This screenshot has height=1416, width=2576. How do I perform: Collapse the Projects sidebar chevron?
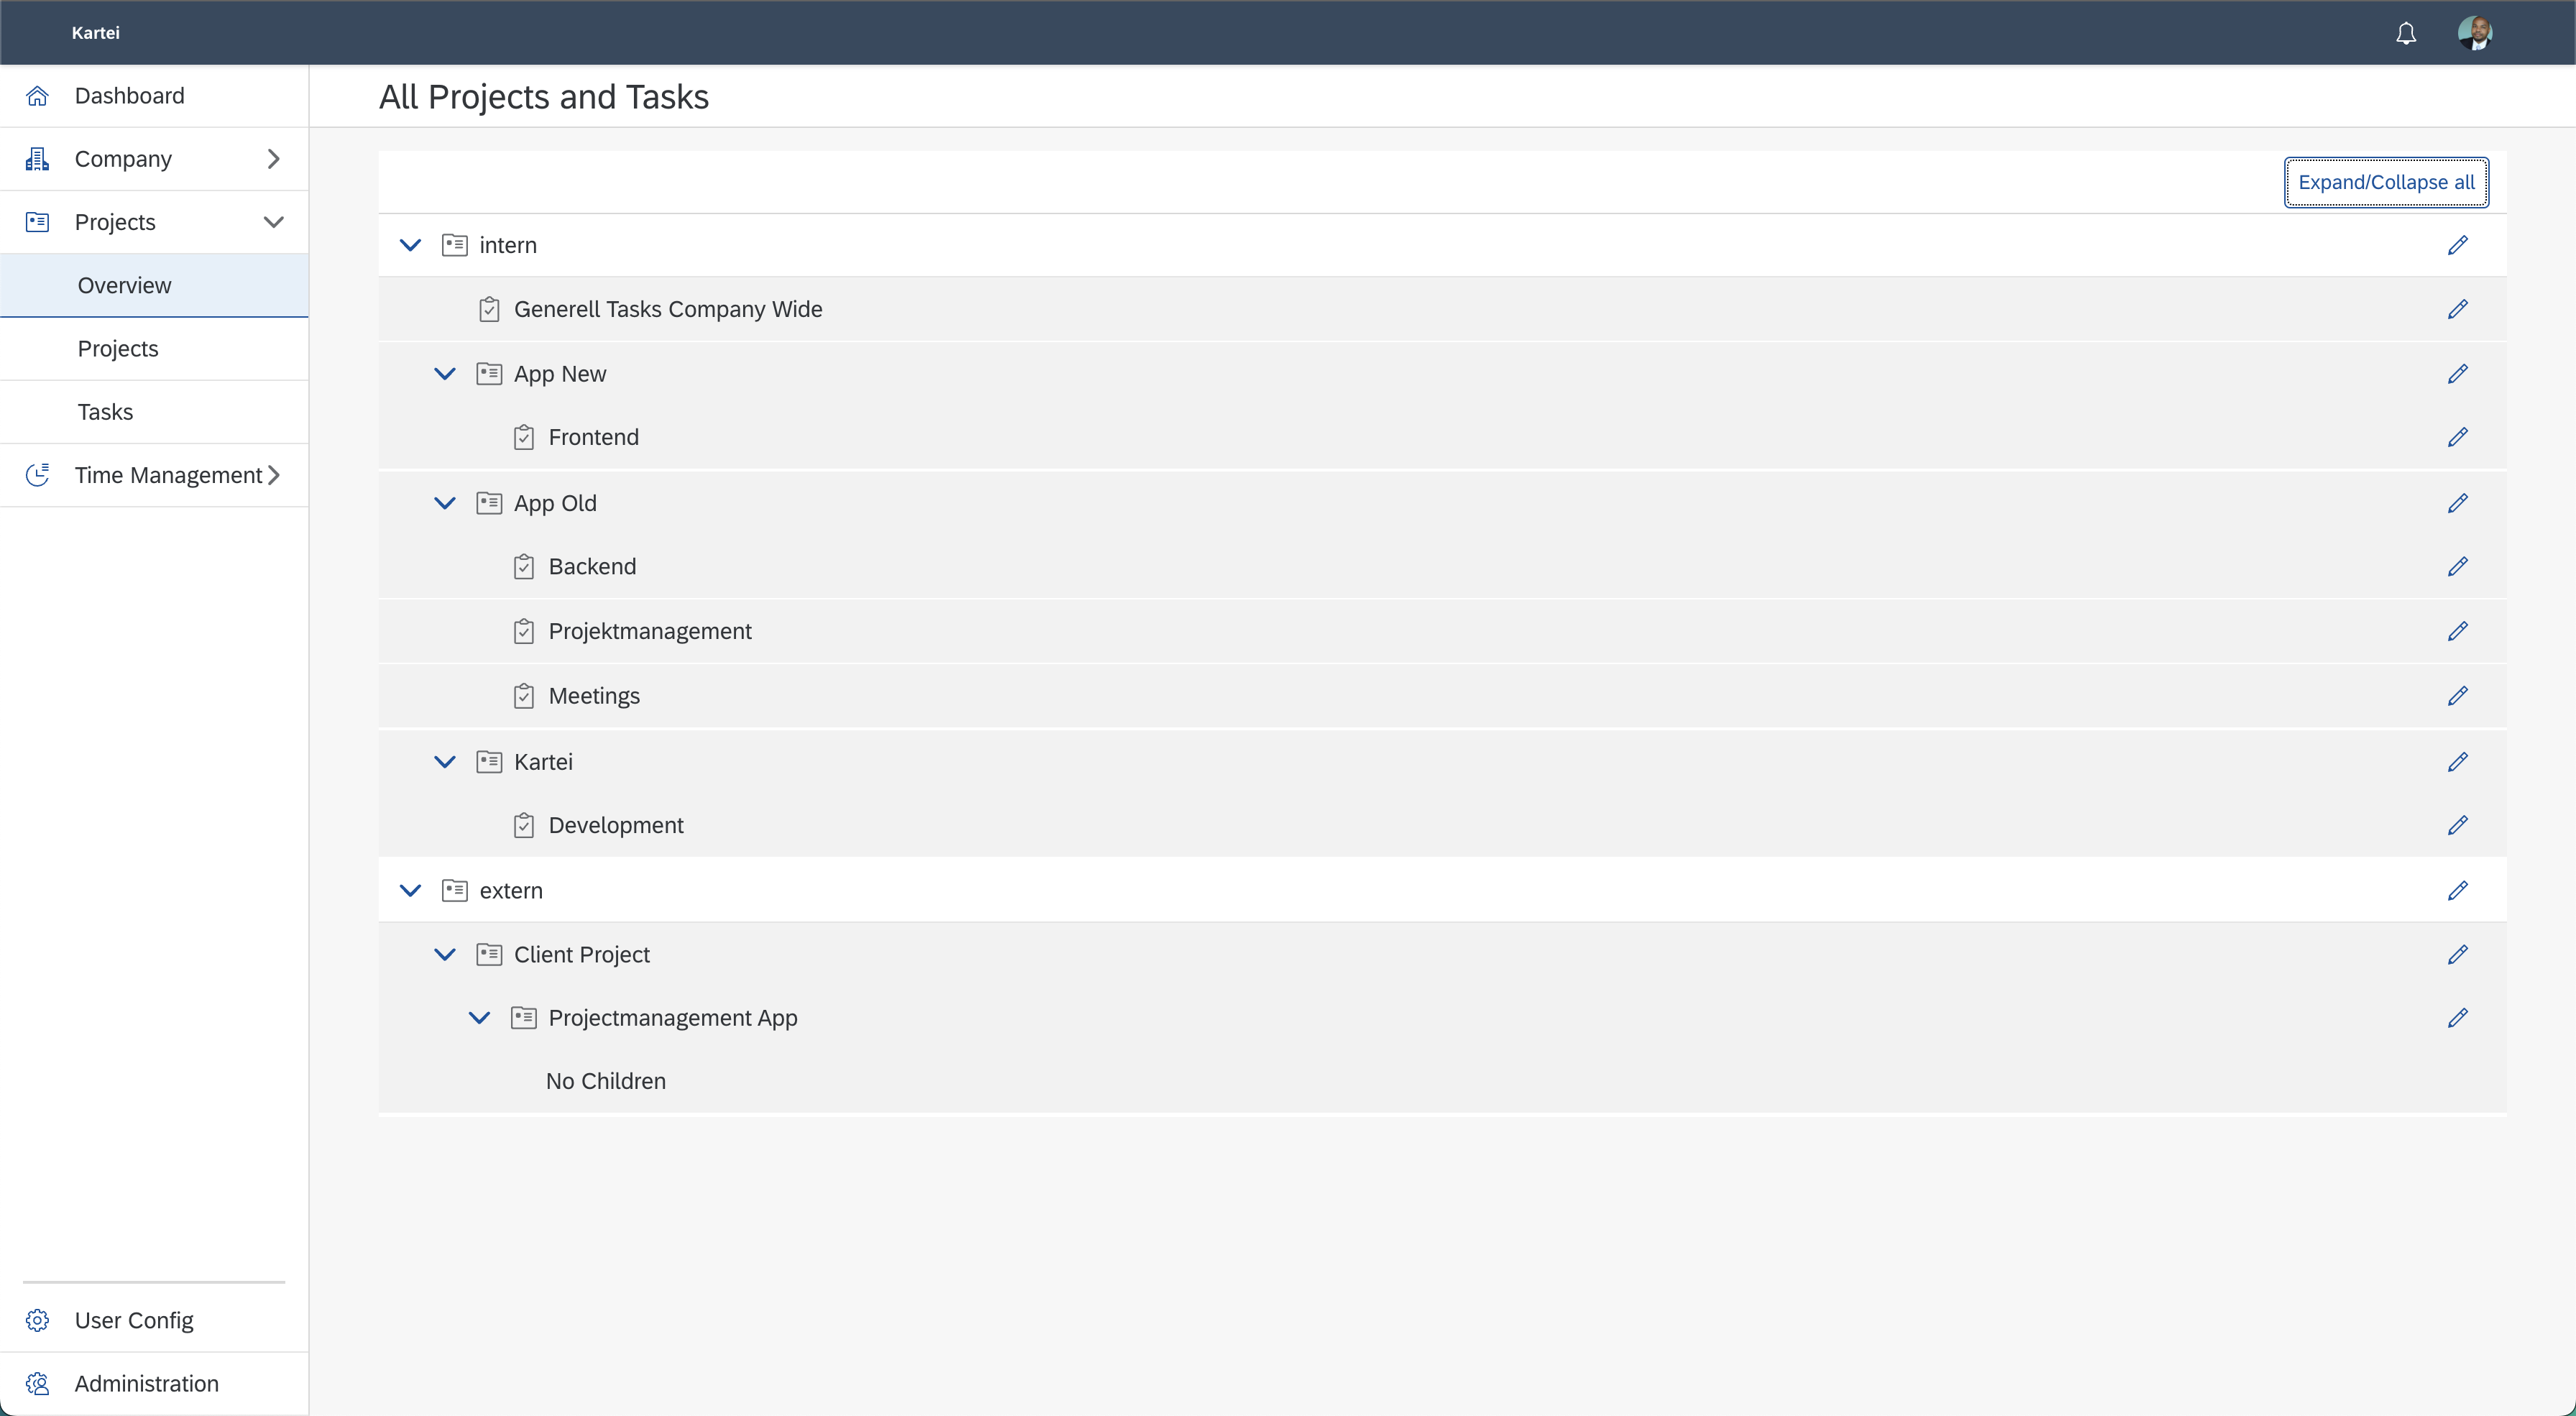point(273,222)
